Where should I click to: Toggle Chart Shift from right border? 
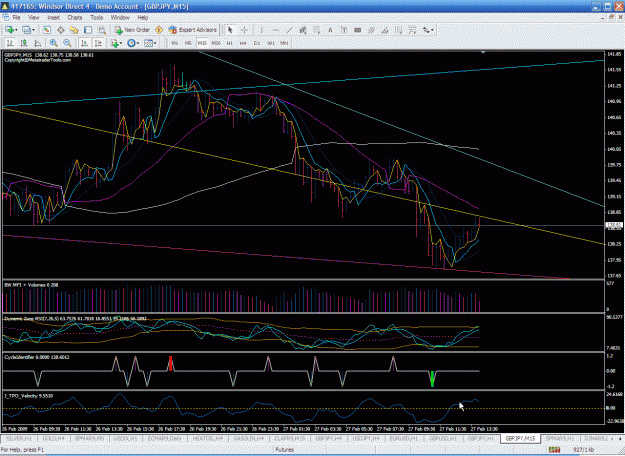98,43
